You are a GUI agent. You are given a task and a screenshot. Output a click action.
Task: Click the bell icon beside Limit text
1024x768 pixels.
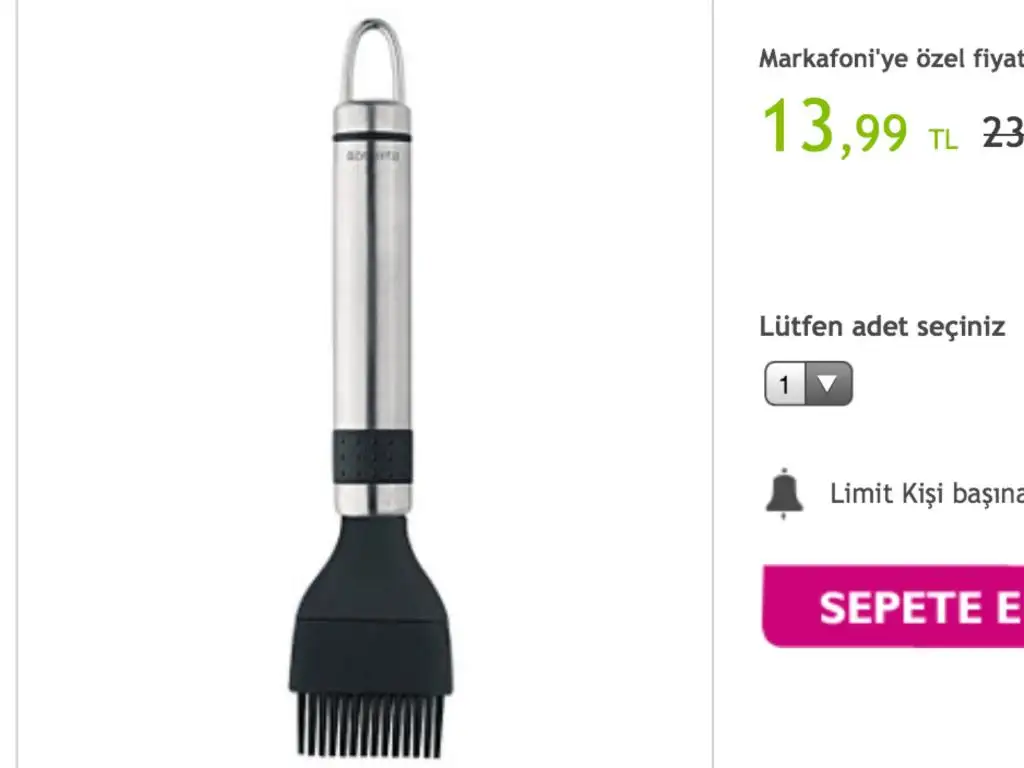pos(784,494)
